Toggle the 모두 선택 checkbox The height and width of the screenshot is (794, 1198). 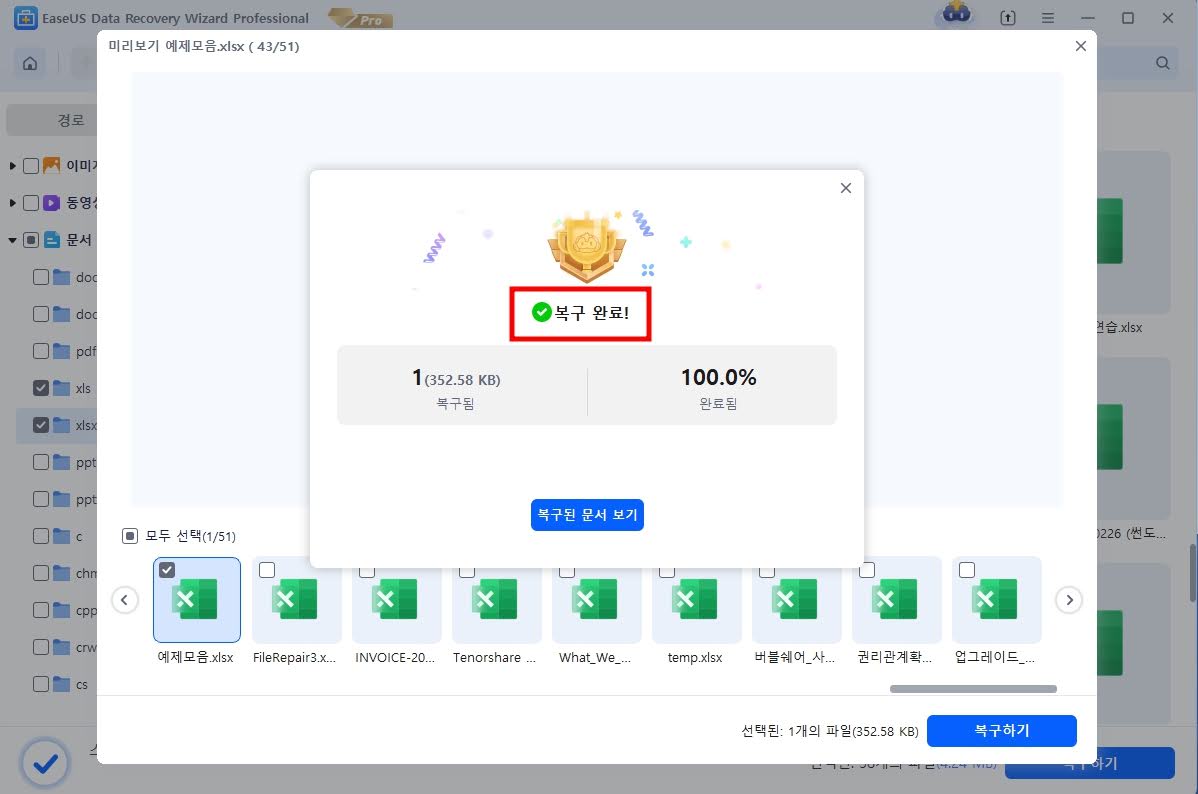point(129,535)
